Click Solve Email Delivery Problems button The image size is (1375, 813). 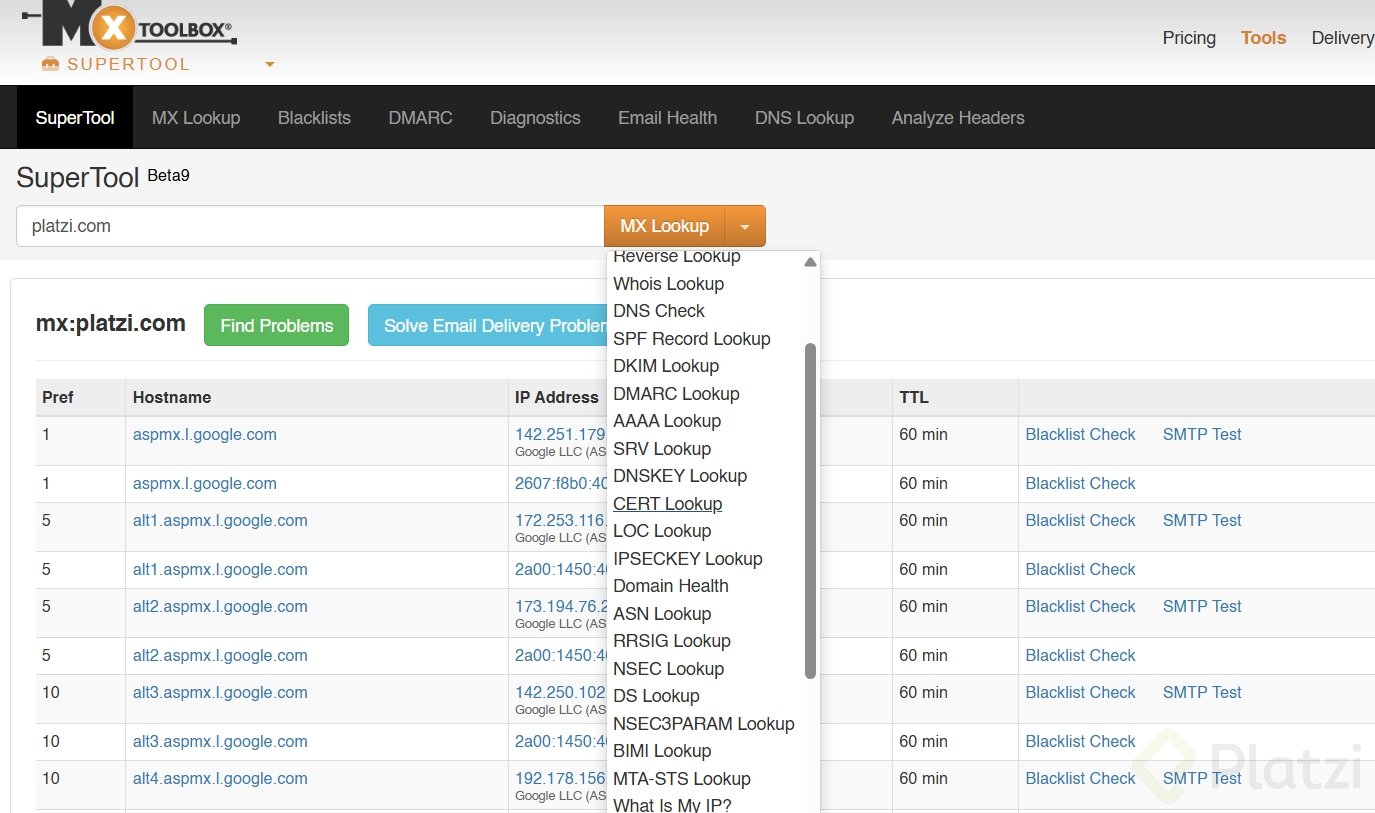pos(488,325)
